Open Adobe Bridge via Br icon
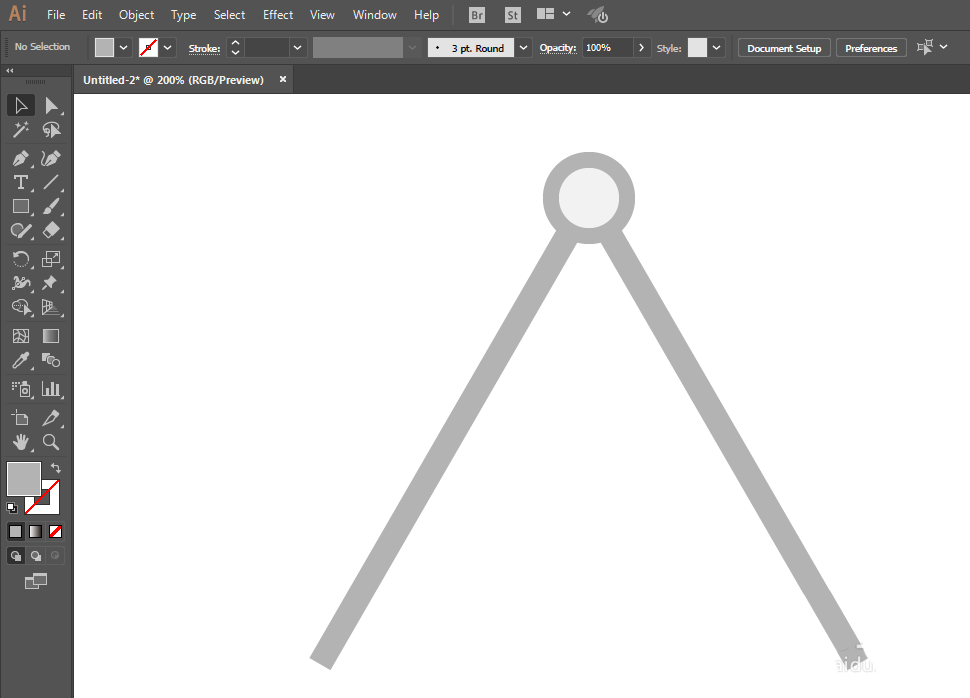Image resolution: width=970 pixels, height=698 pixels. pos(477,15)
